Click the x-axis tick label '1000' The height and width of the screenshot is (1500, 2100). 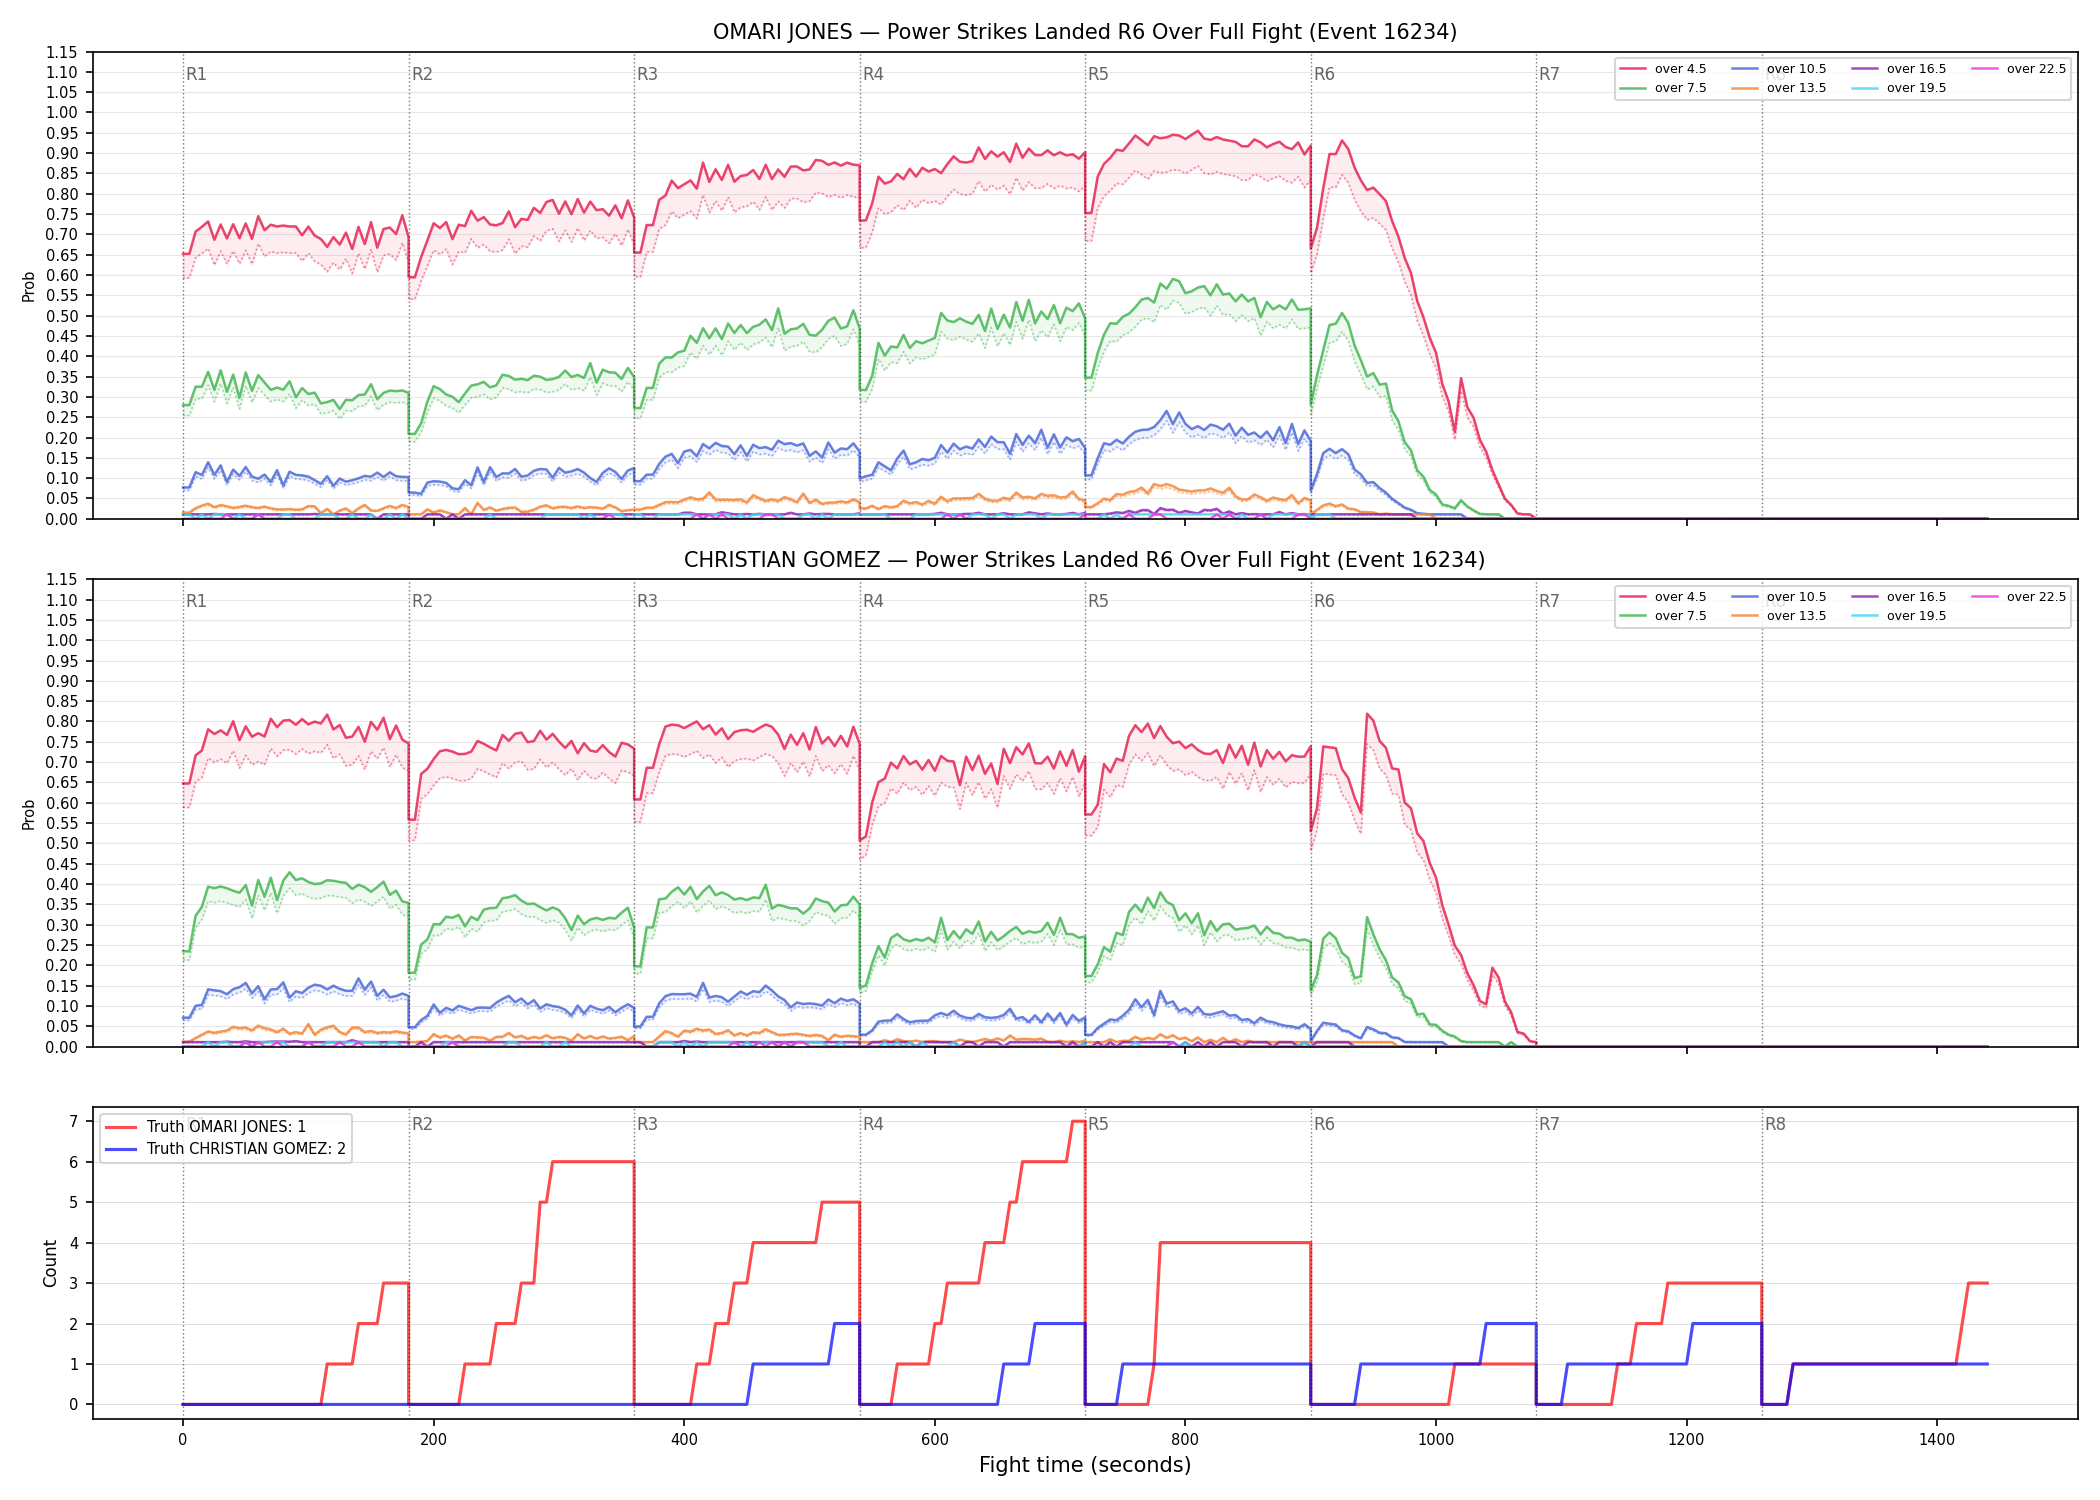pos(1436,1440)
